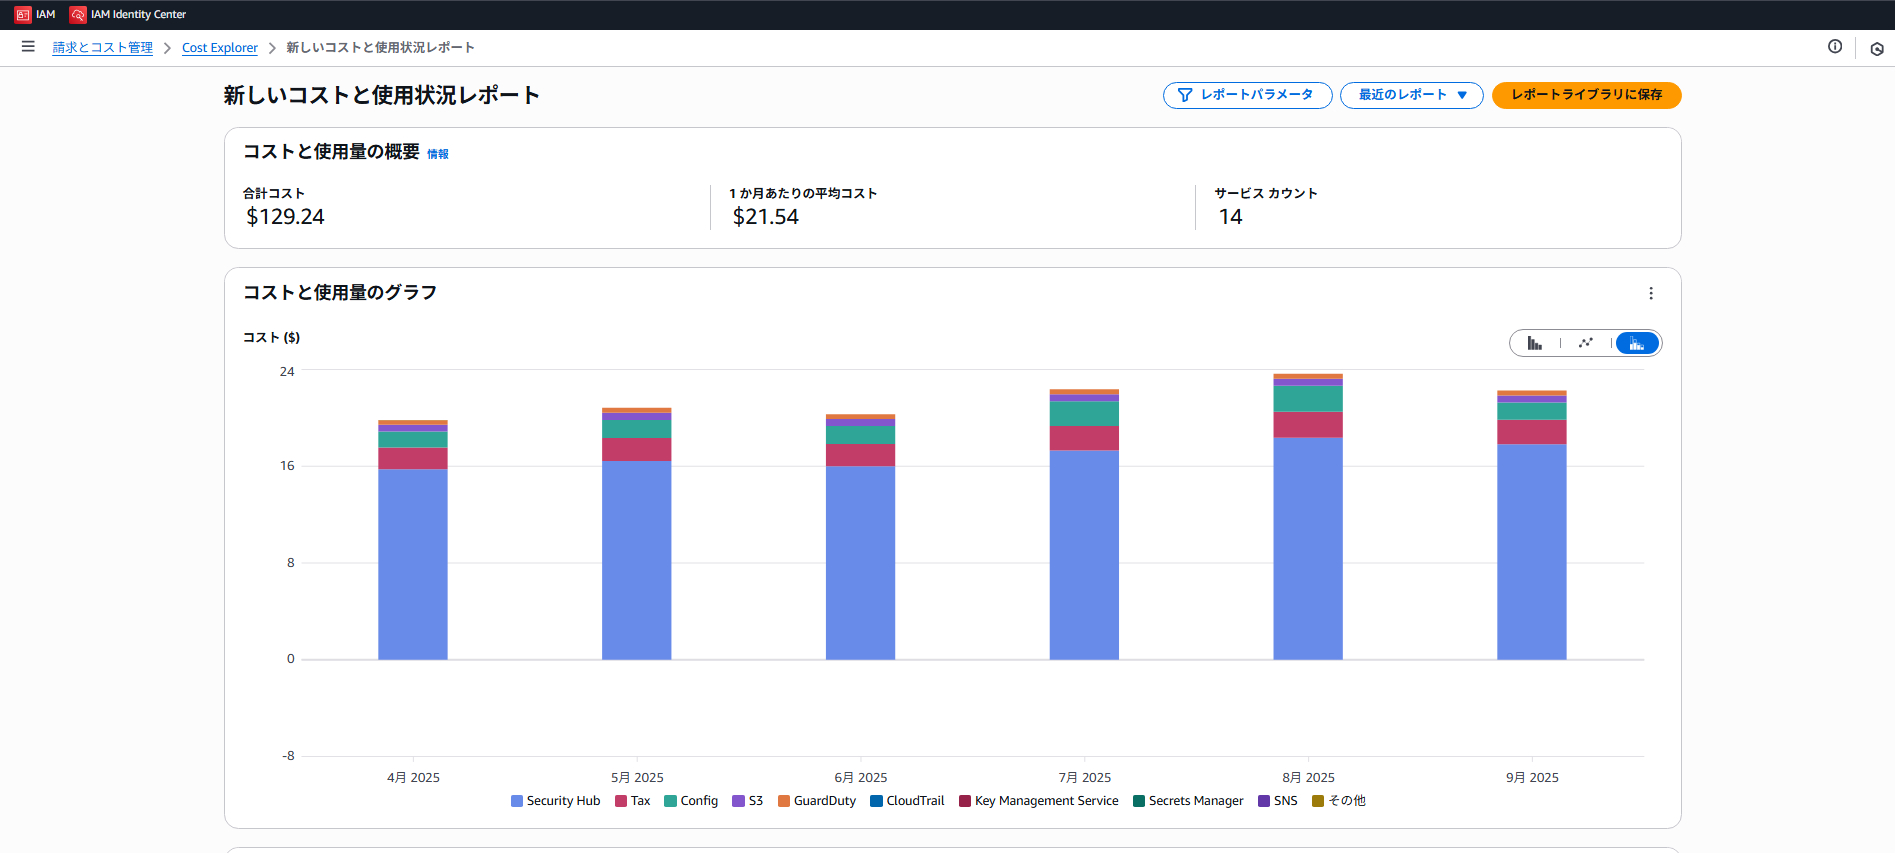Viewport: 1895px width, 853px height.
Task: Toggle その他 legend entry
Action: click(1338, 801)
